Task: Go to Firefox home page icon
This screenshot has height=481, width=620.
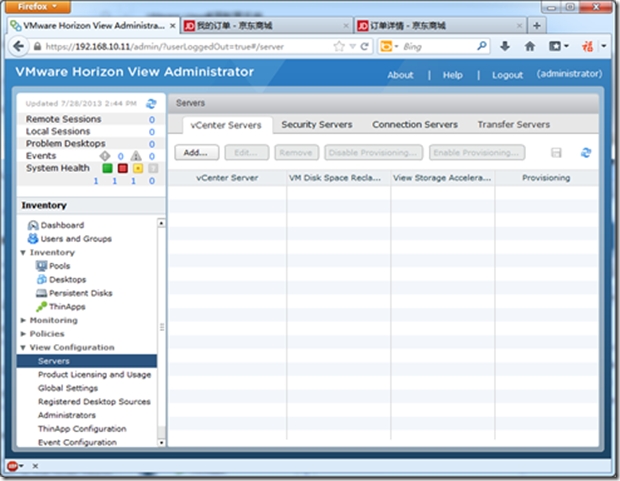Action: [530, 46]
